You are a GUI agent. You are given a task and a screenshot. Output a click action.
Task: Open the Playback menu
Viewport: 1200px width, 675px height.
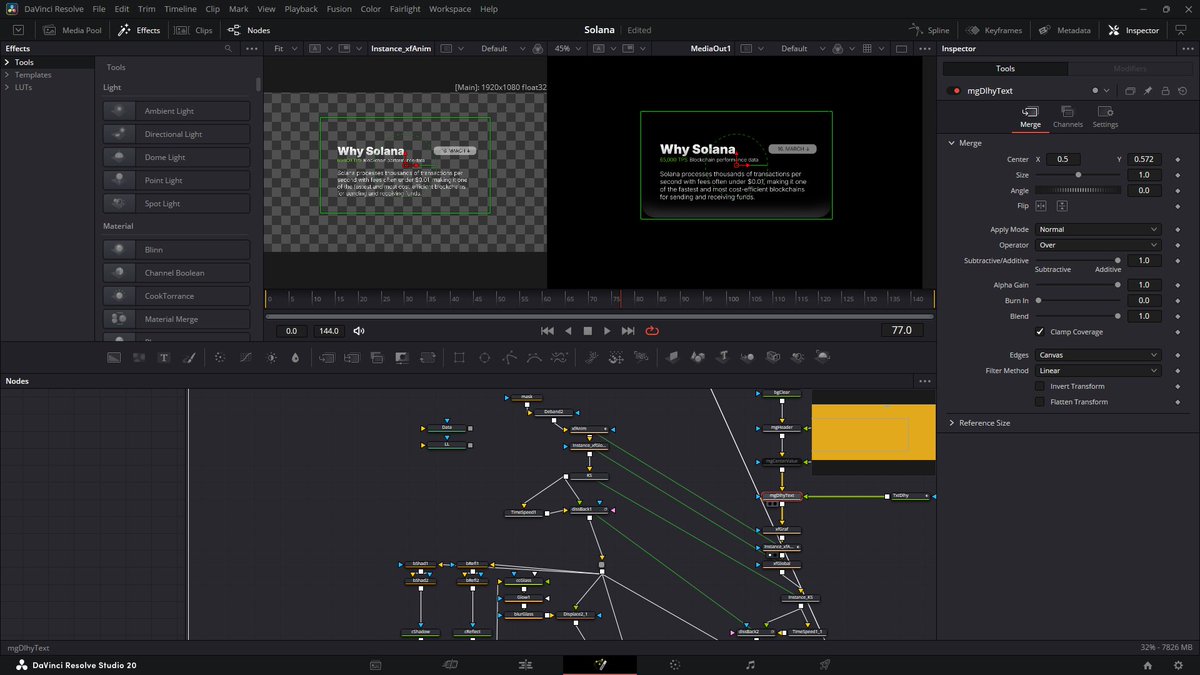(301, 9)
